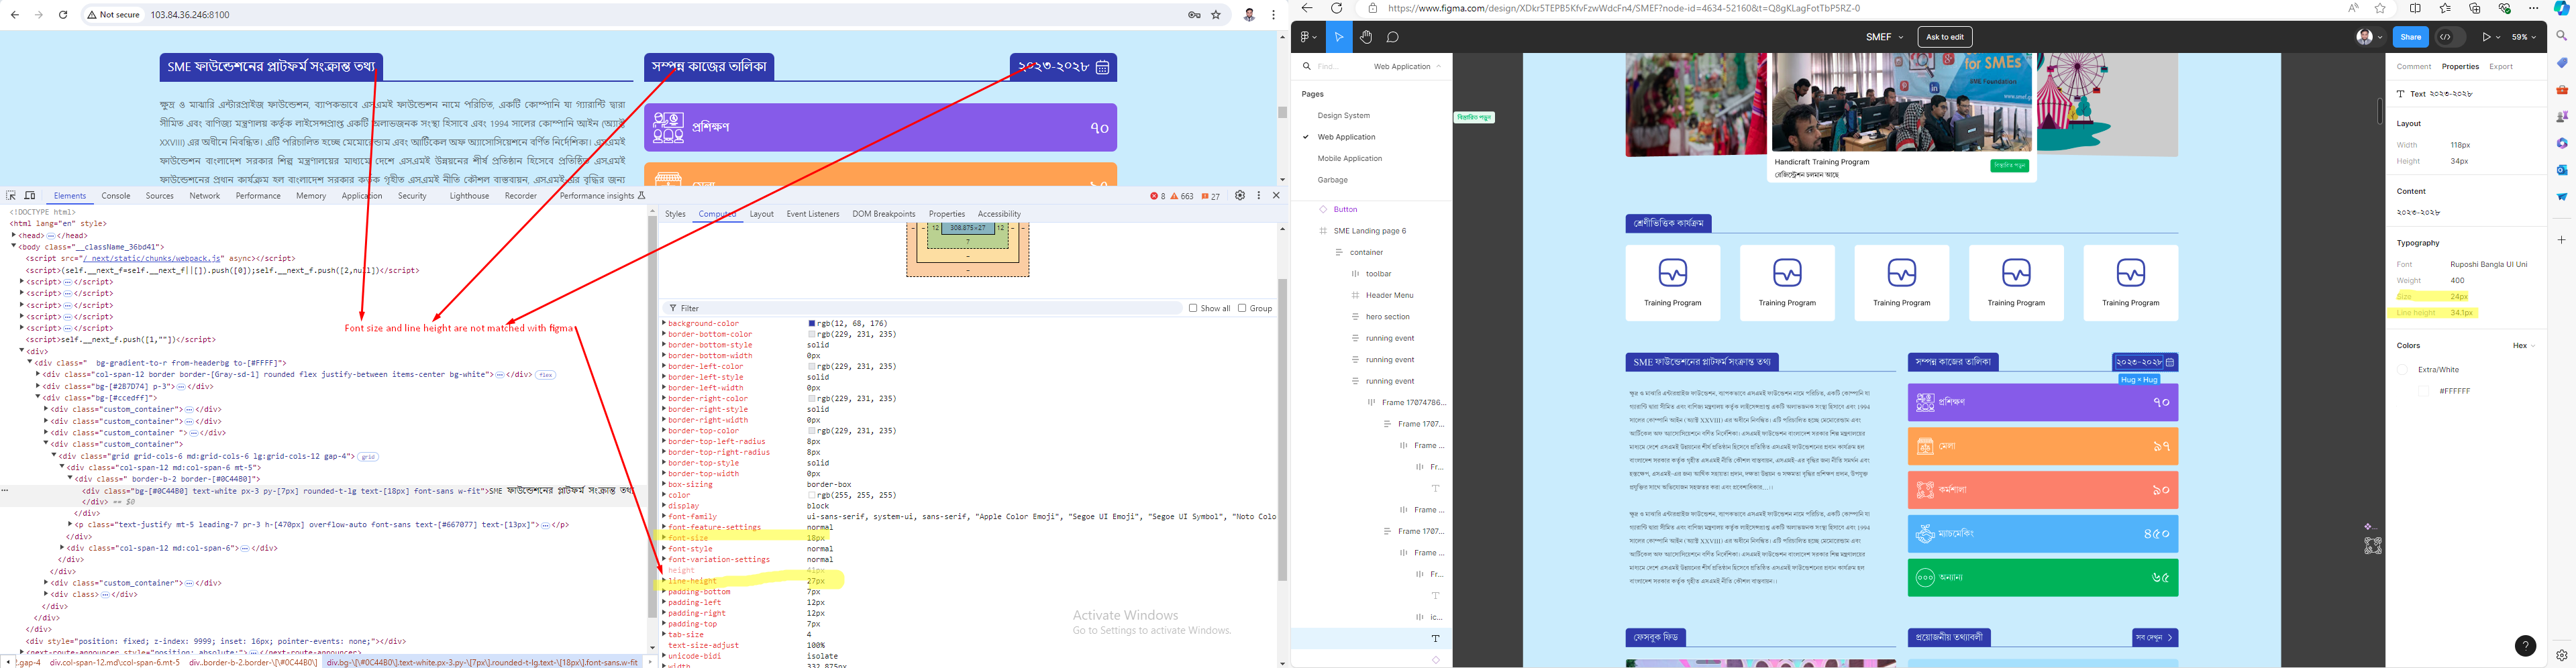The height and width of the screenshot is (668, 2576).
Task: Expand the font-family computed property
Action: [x=663, y=517]
